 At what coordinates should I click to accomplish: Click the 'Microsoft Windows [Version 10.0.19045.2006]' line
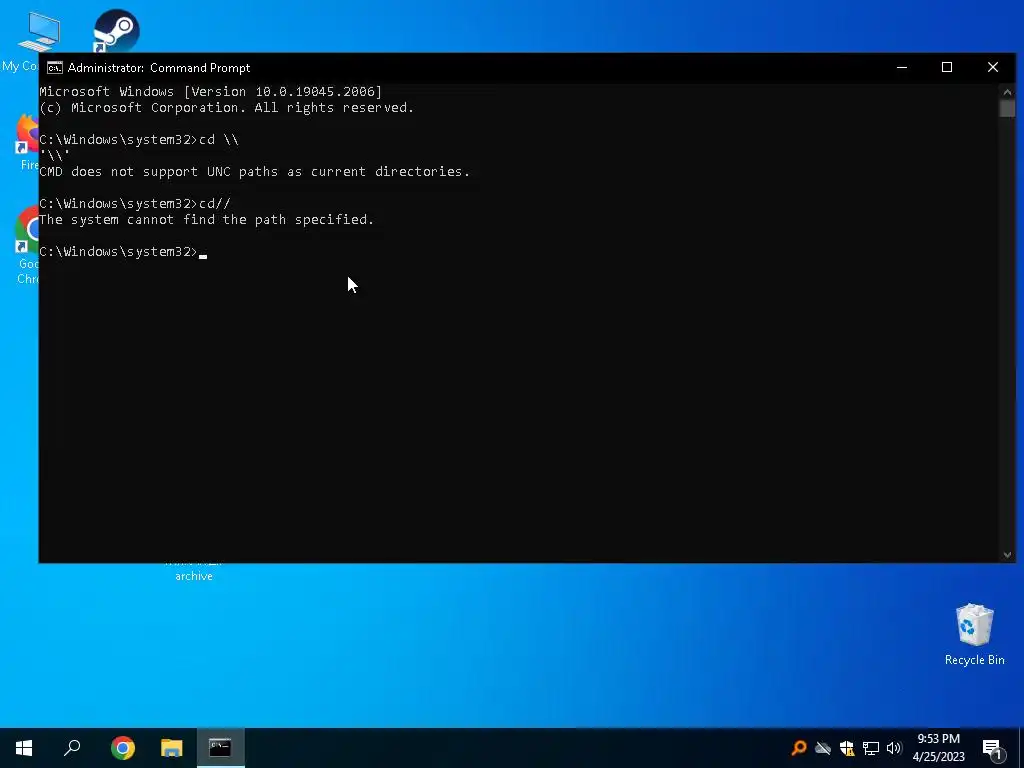click(x=210, y=92)
